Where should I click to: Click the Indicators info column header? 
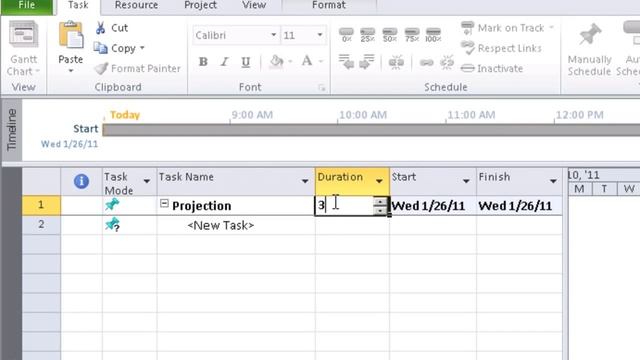pyautogui.click(x=81, y=181)
